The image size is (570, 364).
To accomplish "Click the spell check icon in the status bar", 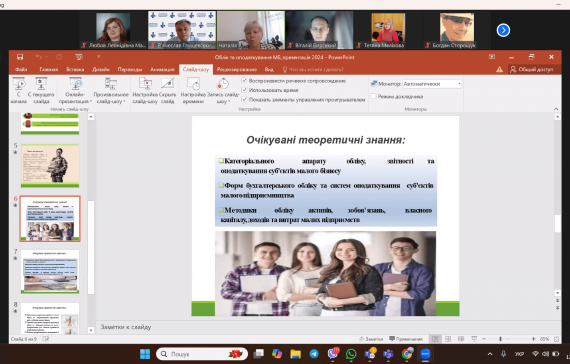I will pos(45,339).
